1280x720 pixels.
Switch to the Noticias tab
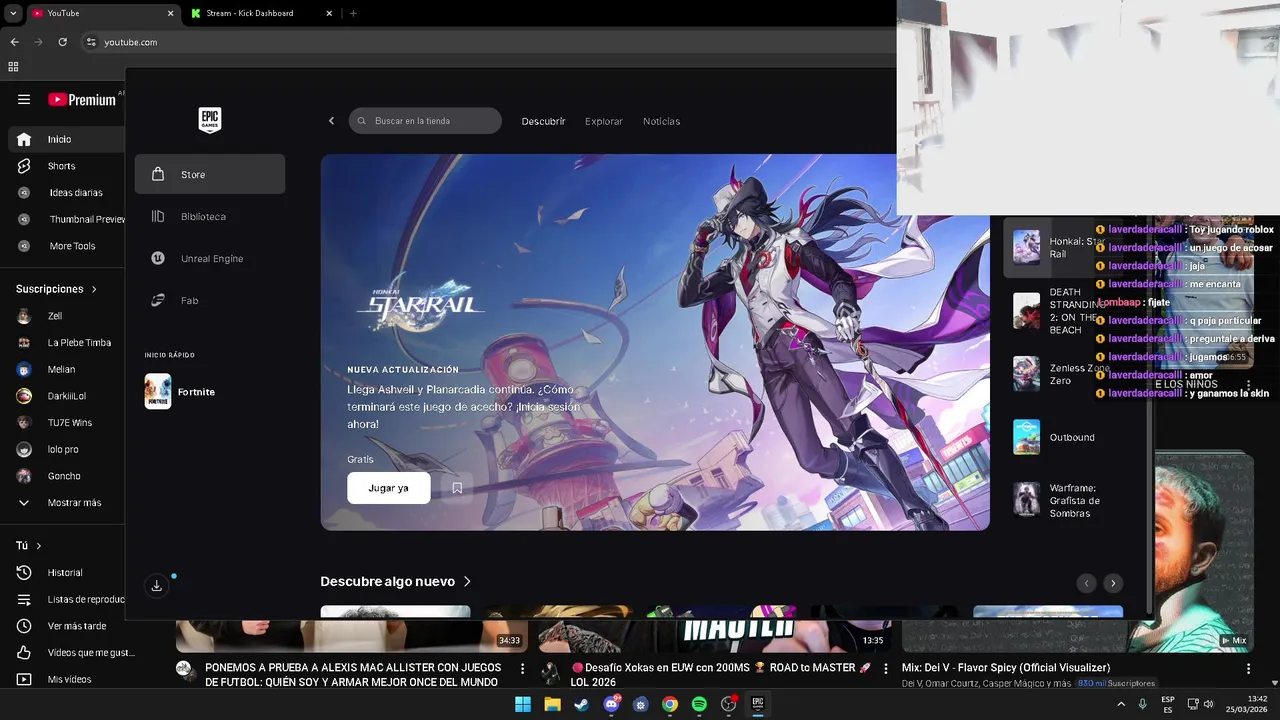click(661, 121)
